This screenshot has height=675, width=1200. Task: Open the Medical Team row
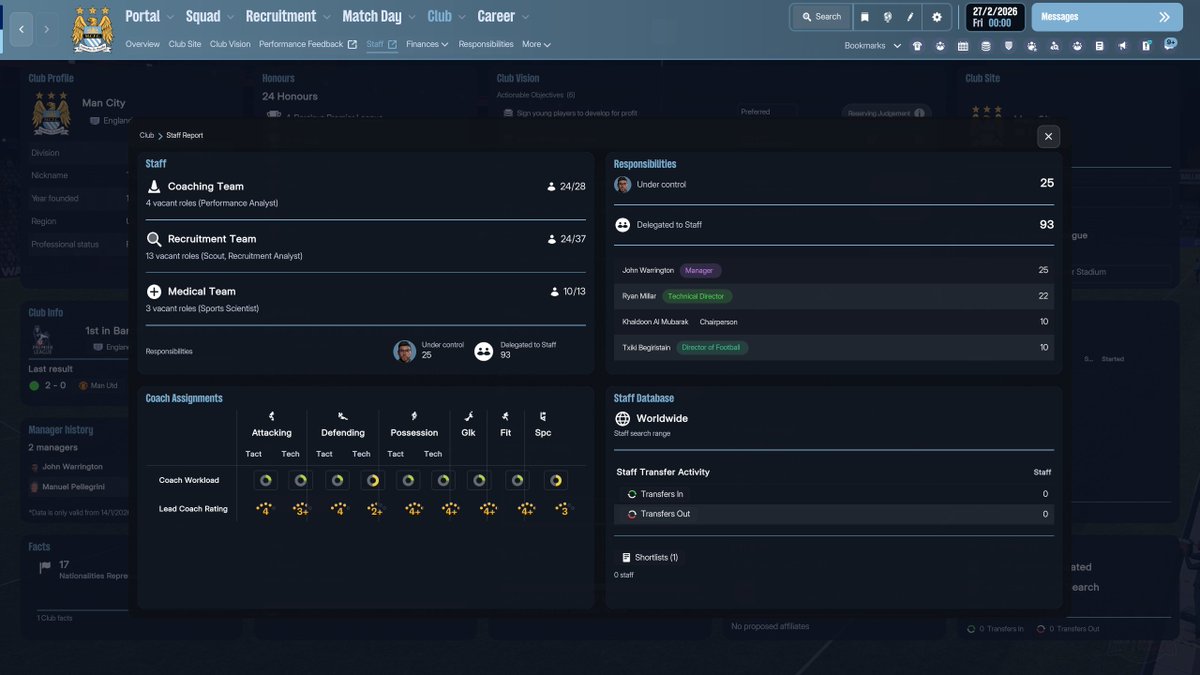click(x=365, y=299)
